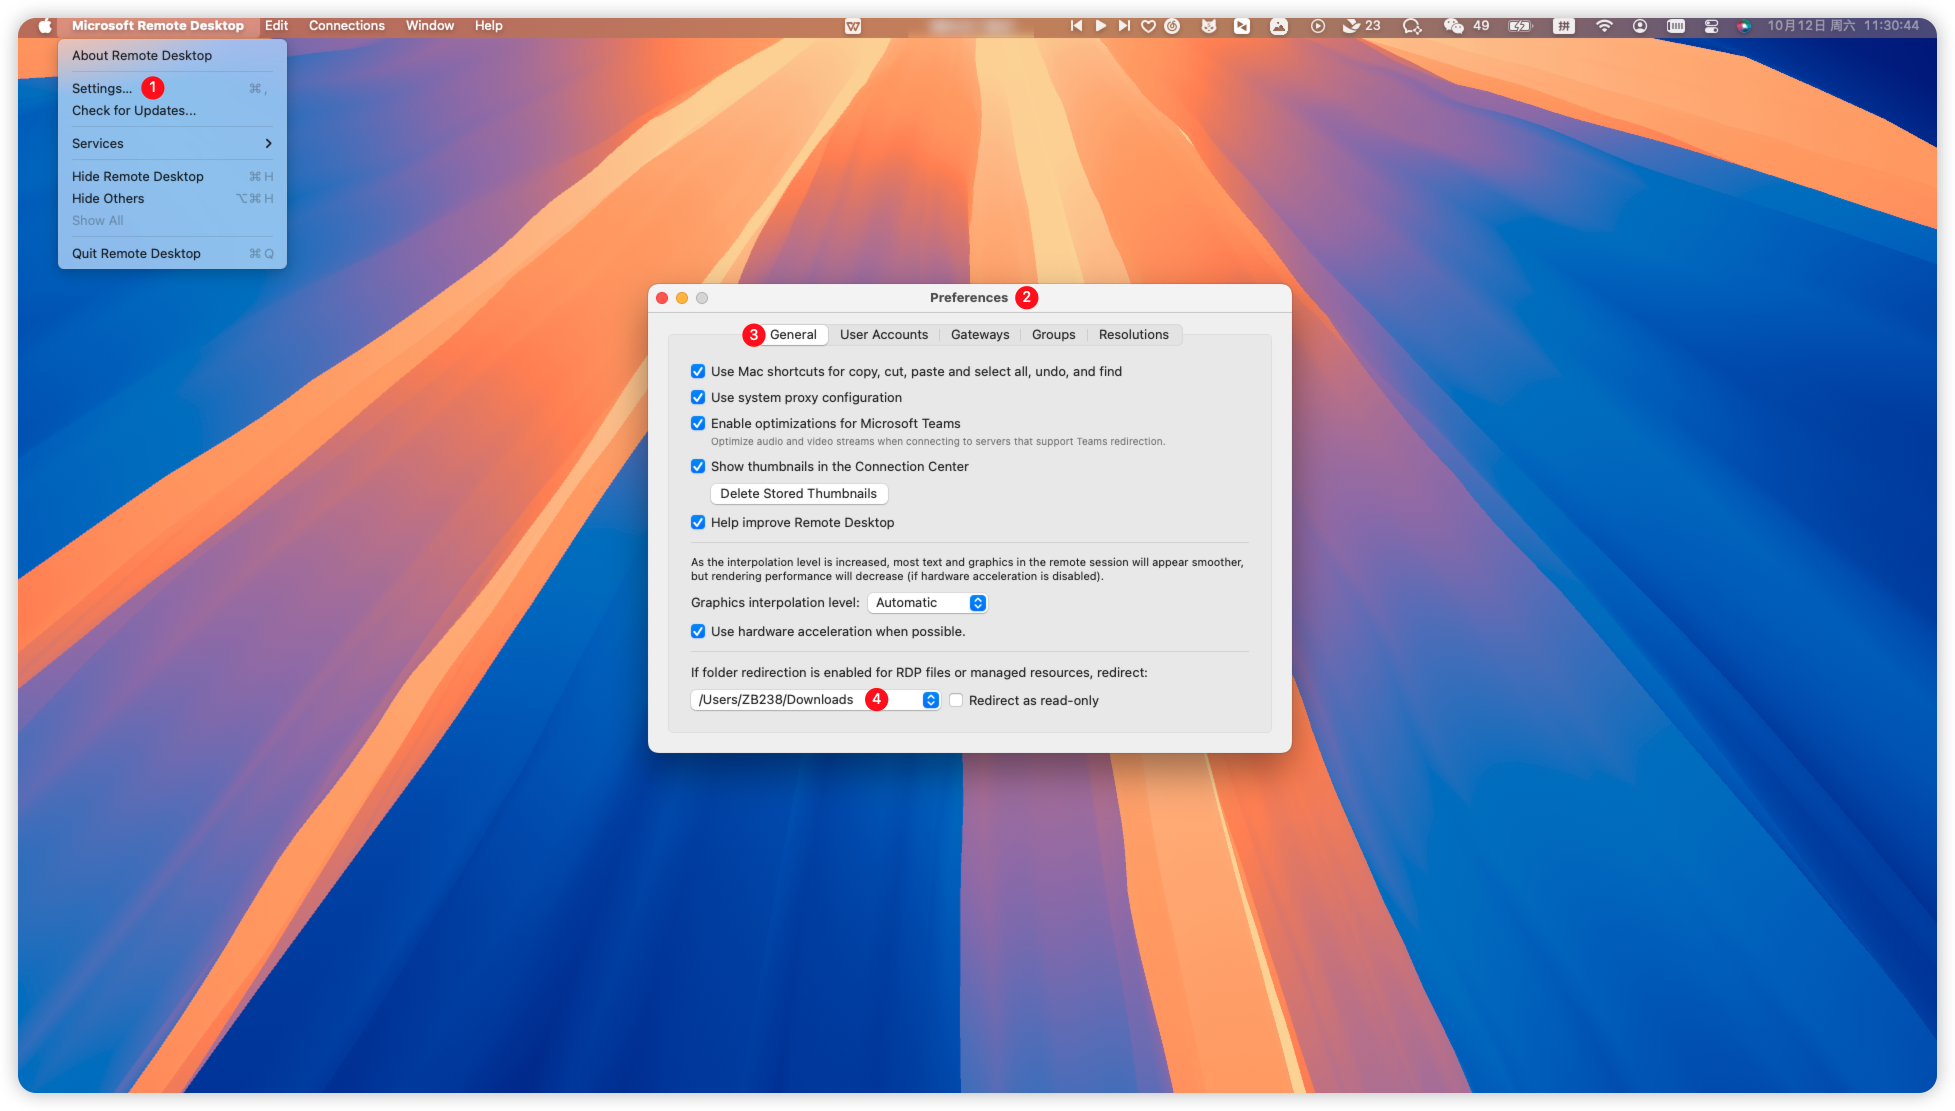
Task: Uncheck Help improve Remote Desktop
Action: pyautogui.click(x=698, y=522)
